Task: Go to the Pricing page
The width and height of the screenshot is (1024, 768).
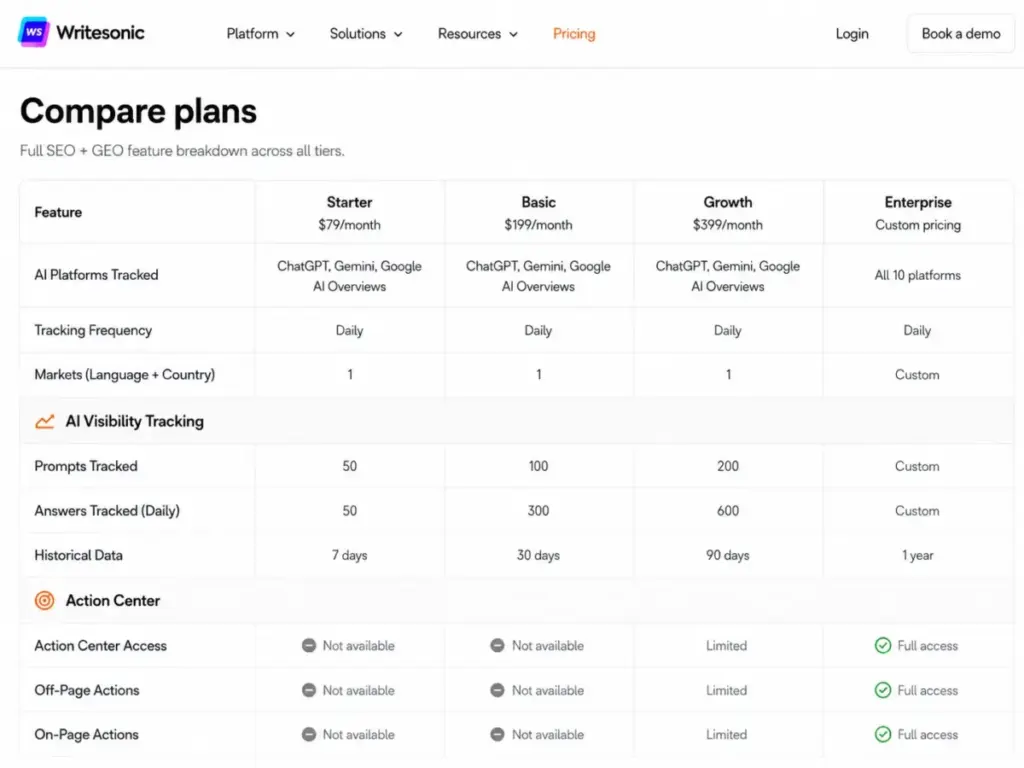Action: pyautogui.click(x=574, y=34)
